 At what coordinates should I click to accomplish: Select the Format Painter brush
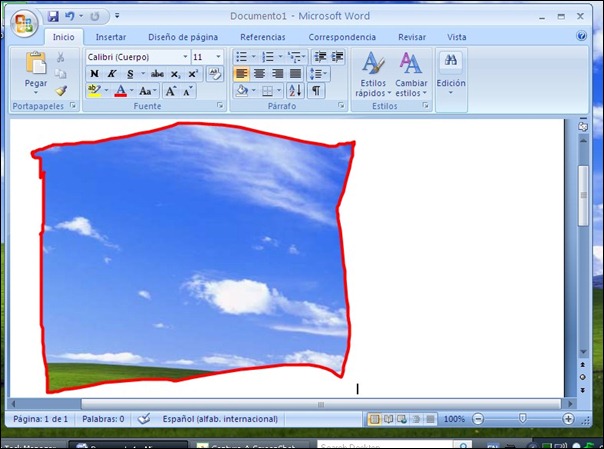pyautogui.click(x=61, y=90)
